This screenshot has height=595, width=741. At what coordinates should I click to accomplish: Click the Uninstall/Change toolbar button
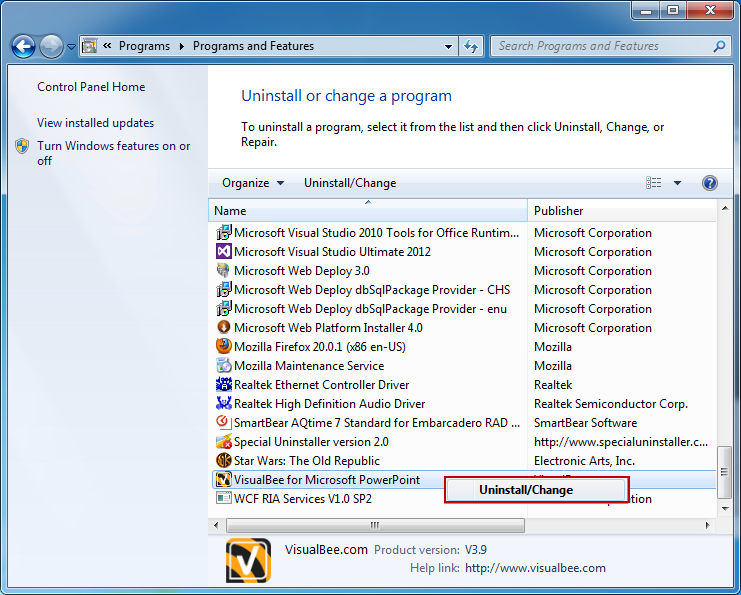350,183
